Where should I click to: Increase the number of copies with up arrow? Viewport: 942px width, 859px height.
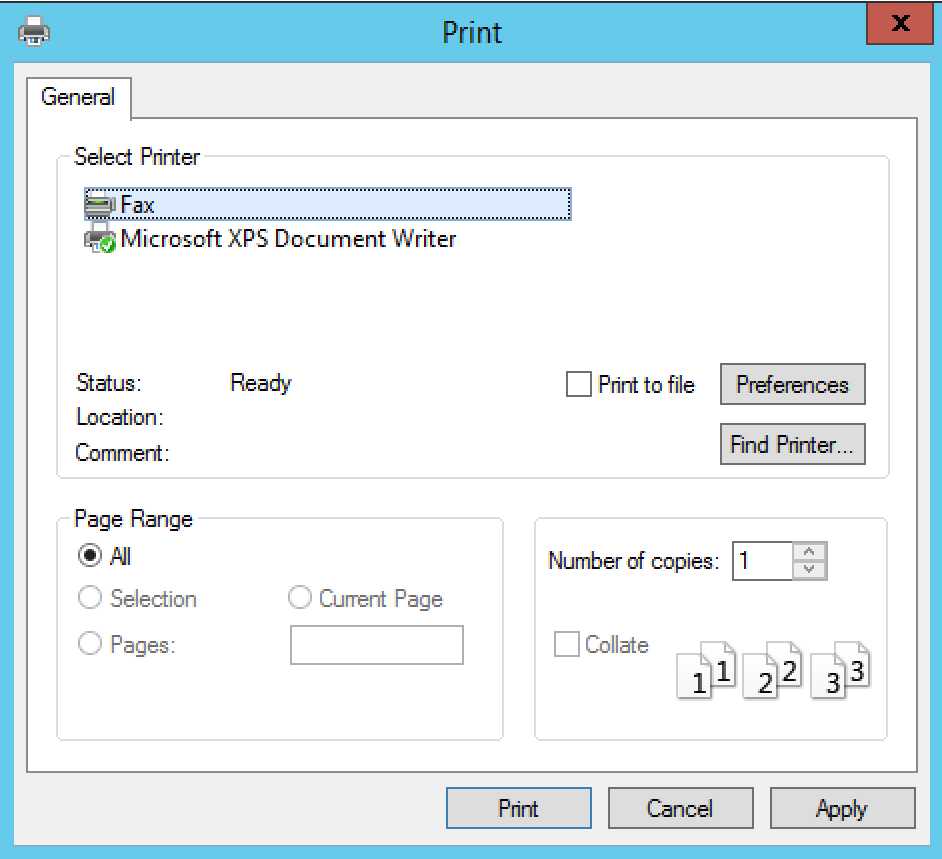(x=809, y=551)
